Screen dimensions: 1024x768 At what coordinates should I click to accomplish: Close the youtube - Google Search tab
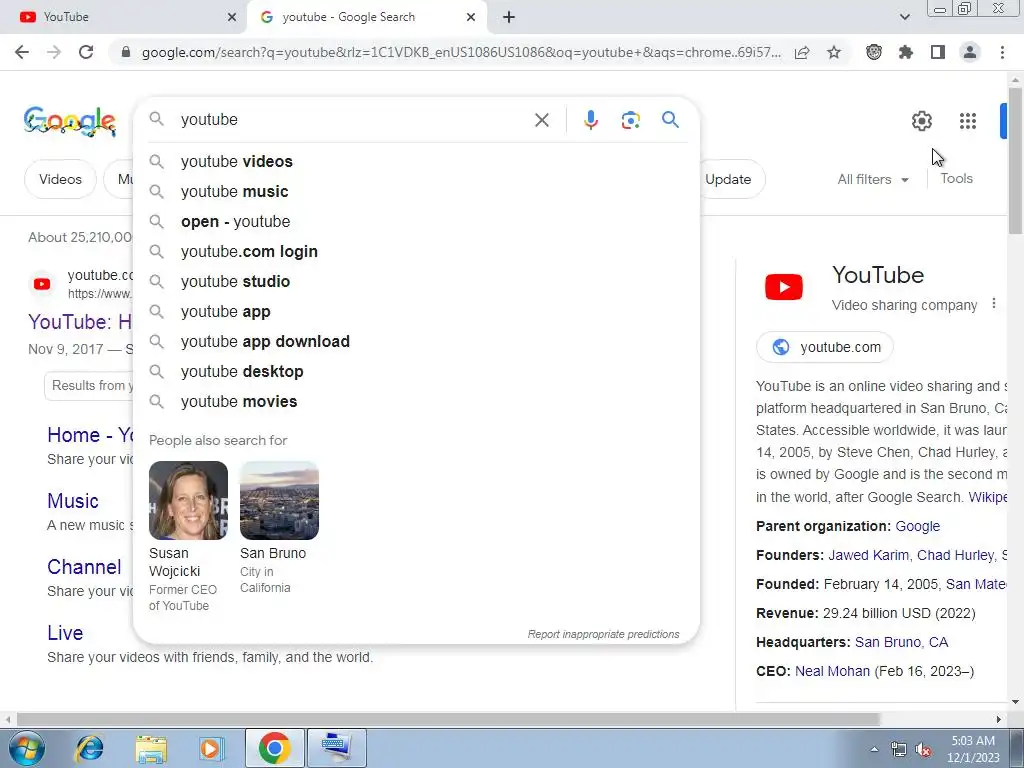[x=471, y=17]
